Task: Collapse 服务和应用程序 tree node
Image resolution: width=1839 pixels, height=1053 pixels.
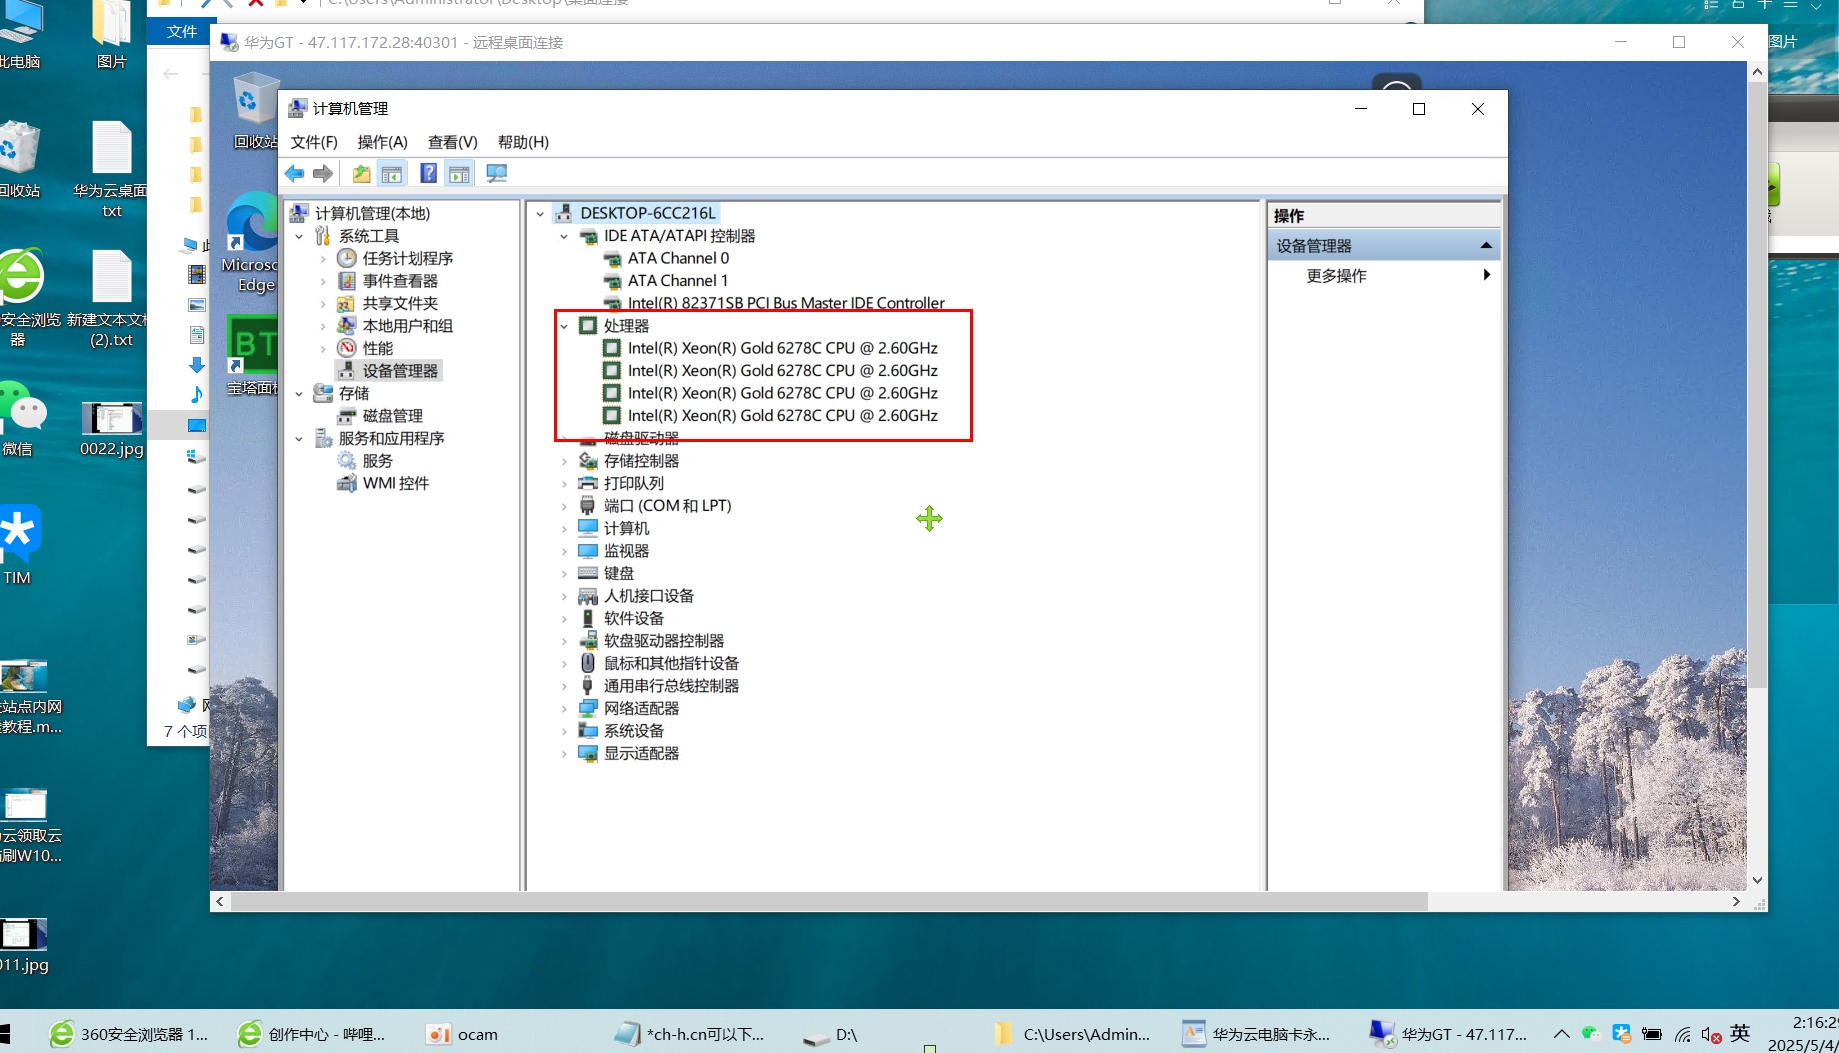Action: click(x=299, y=438)
